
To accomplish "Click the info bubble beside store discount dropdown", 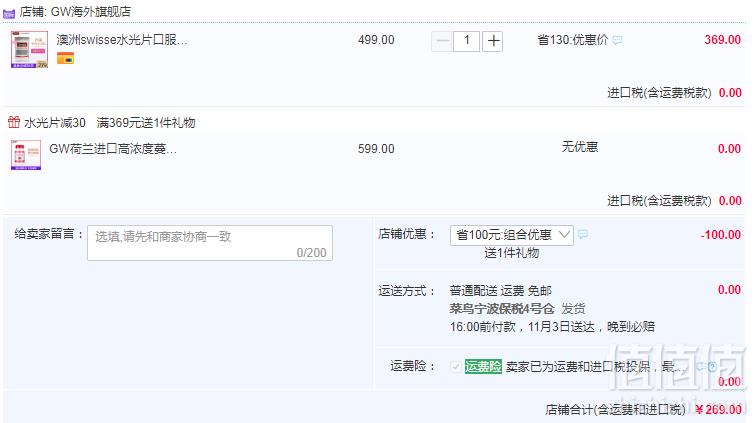I will (583, 234).
